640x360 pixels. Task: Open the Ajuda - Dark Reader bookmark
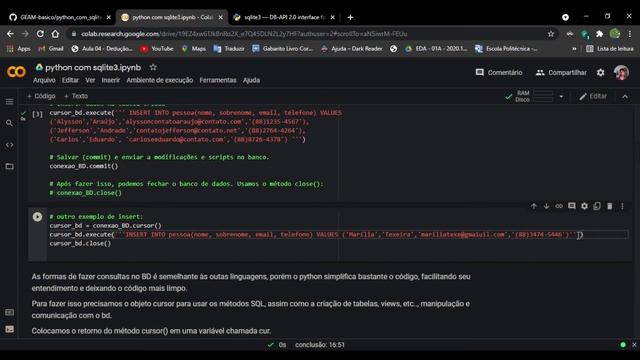pos(351,49)
